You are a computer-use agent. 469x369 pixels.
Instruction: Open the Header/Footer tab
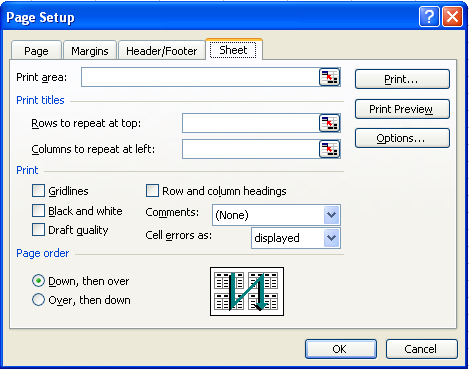162,51
